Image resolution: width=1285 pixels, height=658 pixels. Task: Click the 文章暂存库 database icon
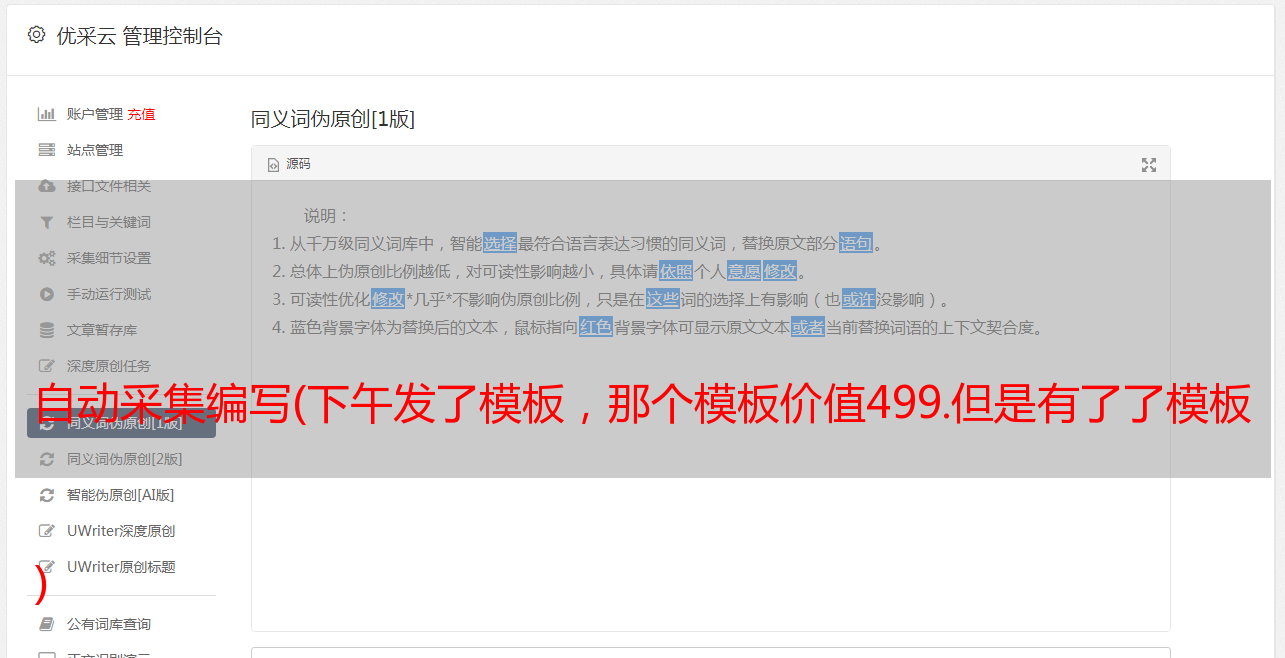(x=46, y=330)
